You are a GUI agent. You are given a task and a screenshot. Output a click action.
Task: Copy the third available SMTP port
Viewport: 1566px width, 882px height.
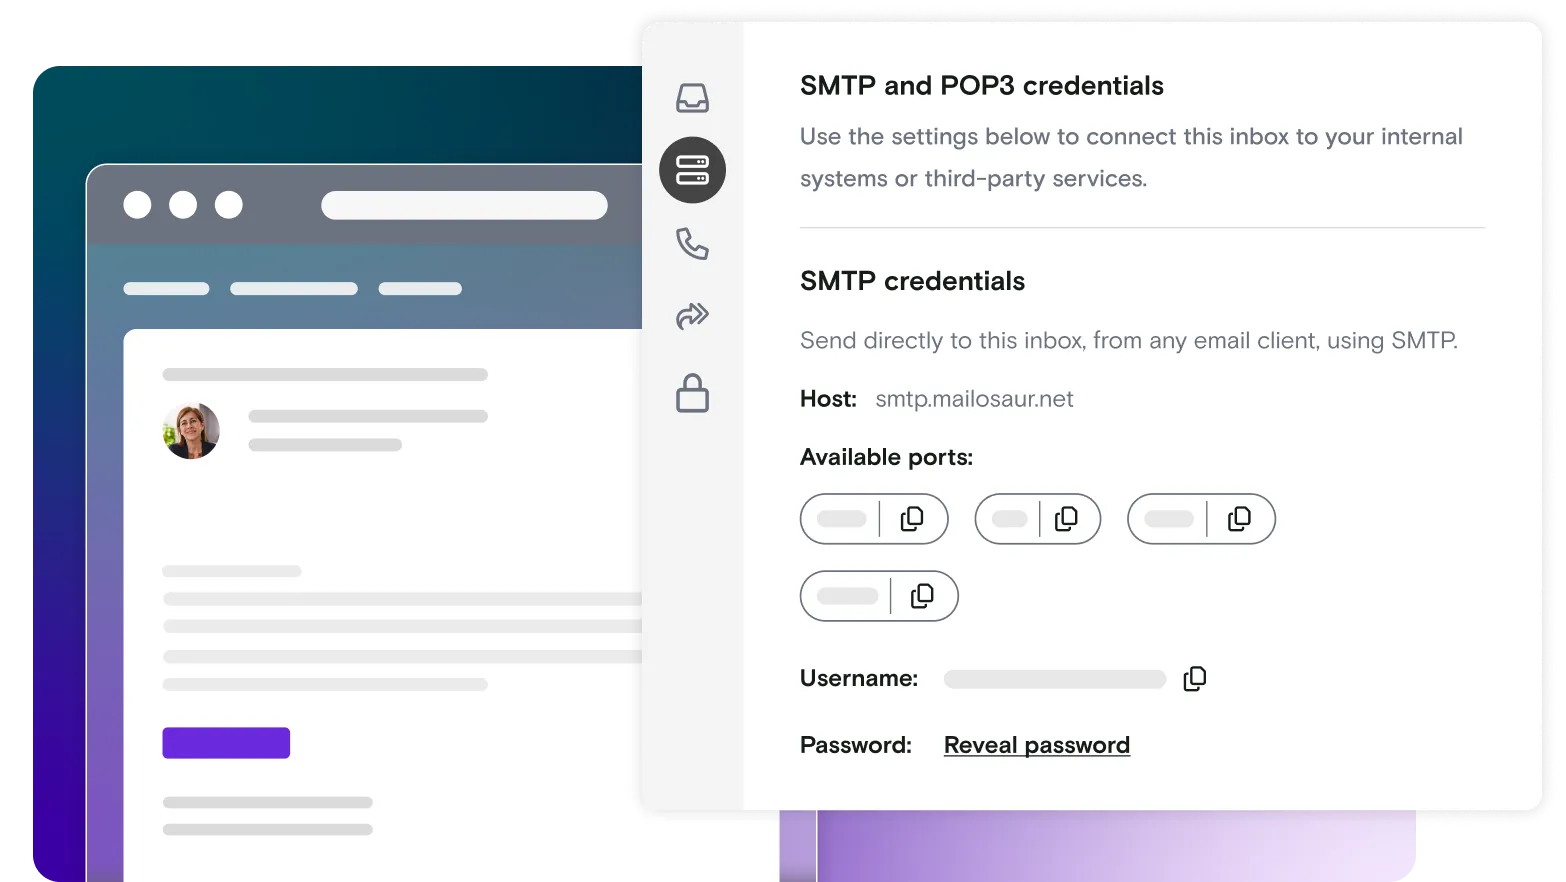click(1240, 518)
